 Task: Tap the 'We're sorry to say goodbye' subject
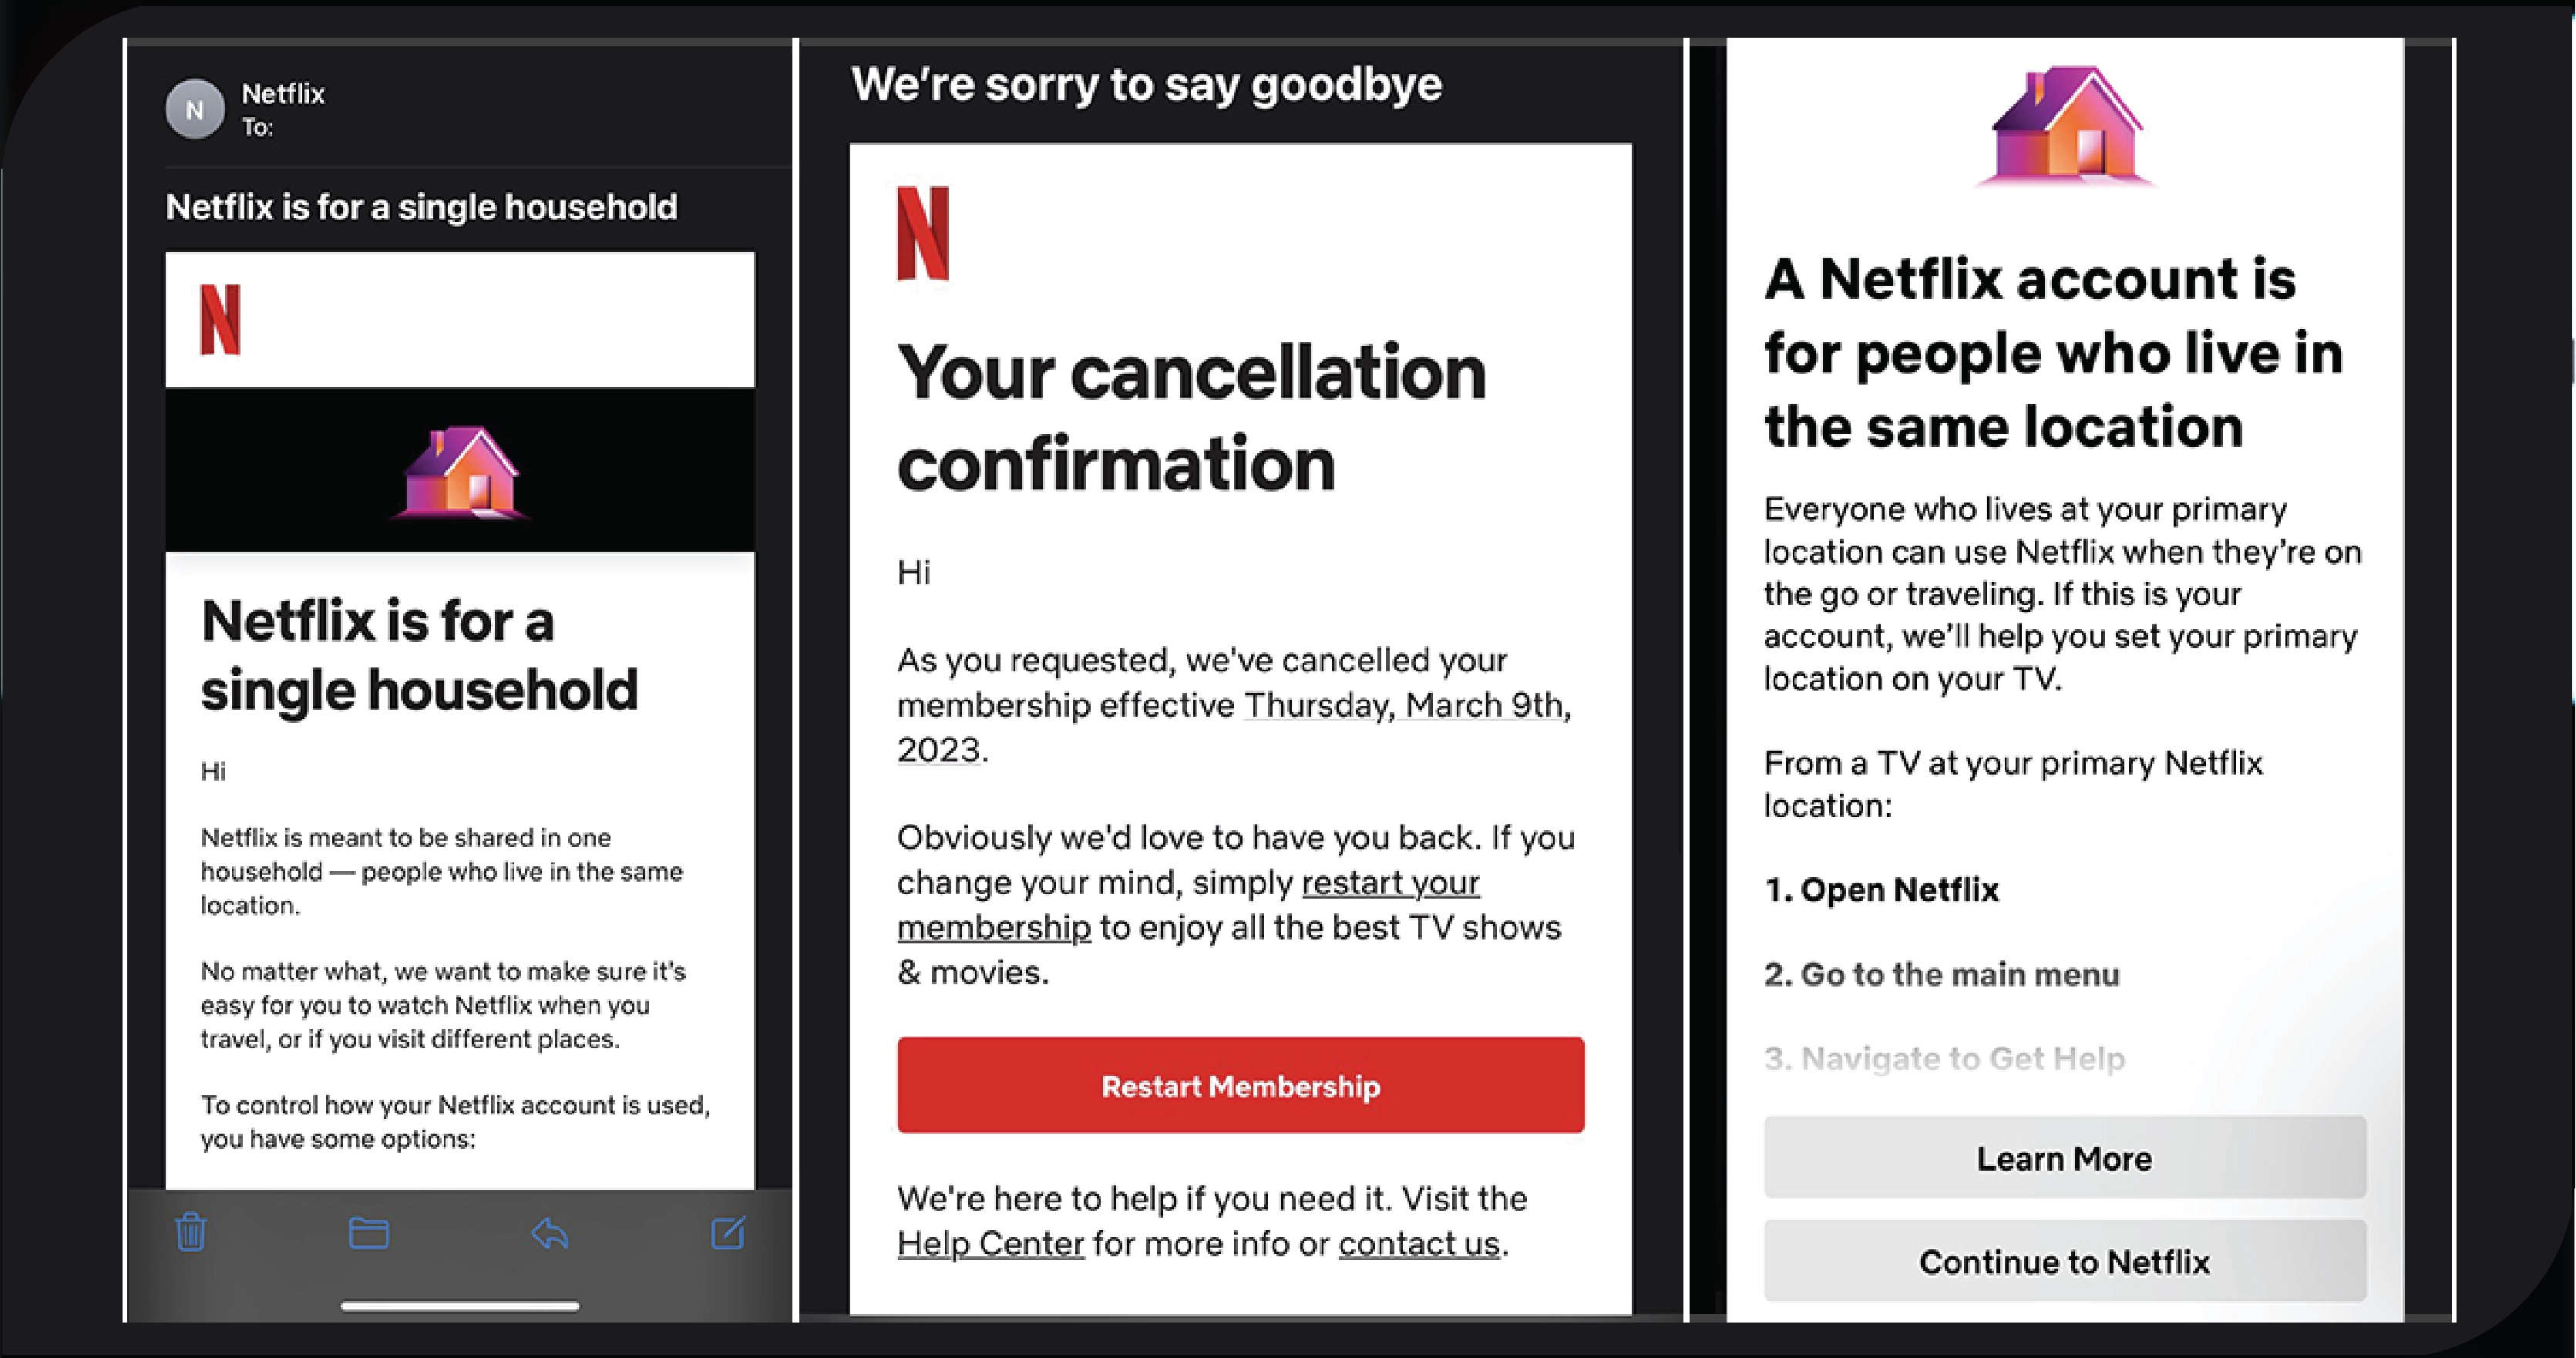coord(1146,84)
